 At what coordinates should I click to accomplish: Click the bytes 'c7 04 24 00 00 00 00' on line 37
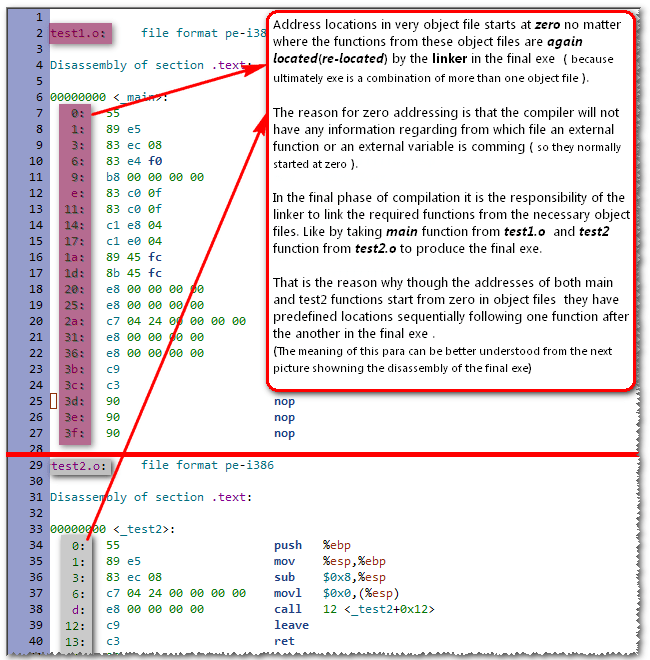click(176, 593)
